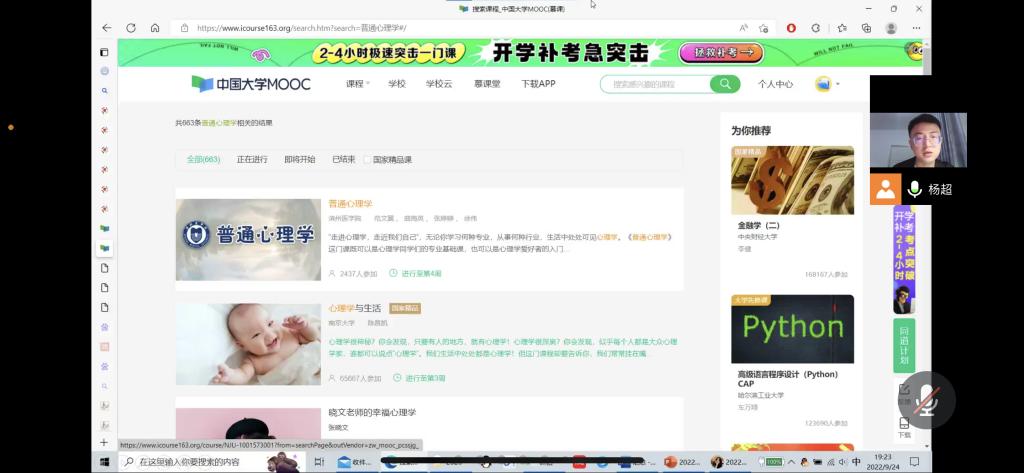Unmute with floating crossed microphone button
1024x473 pixels.
[x=926, y=400]
